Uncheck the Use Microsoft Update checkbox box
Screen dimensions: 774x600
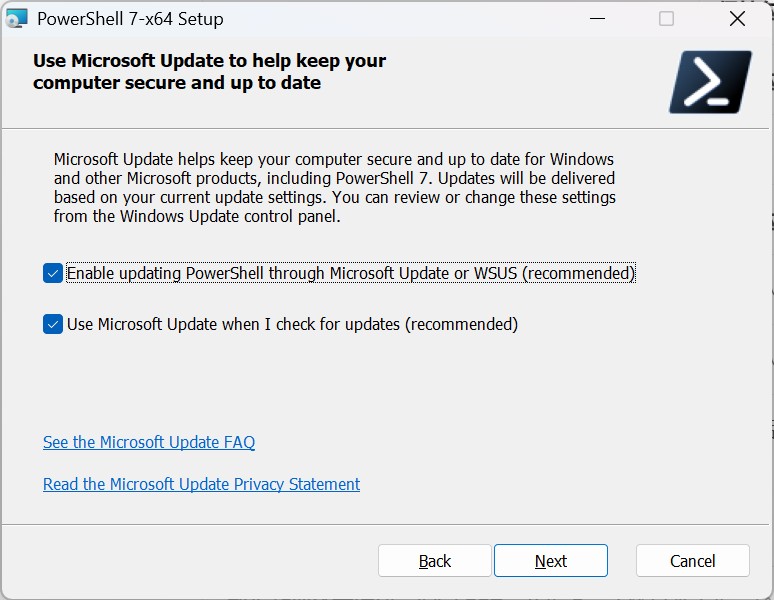(53, 324)
